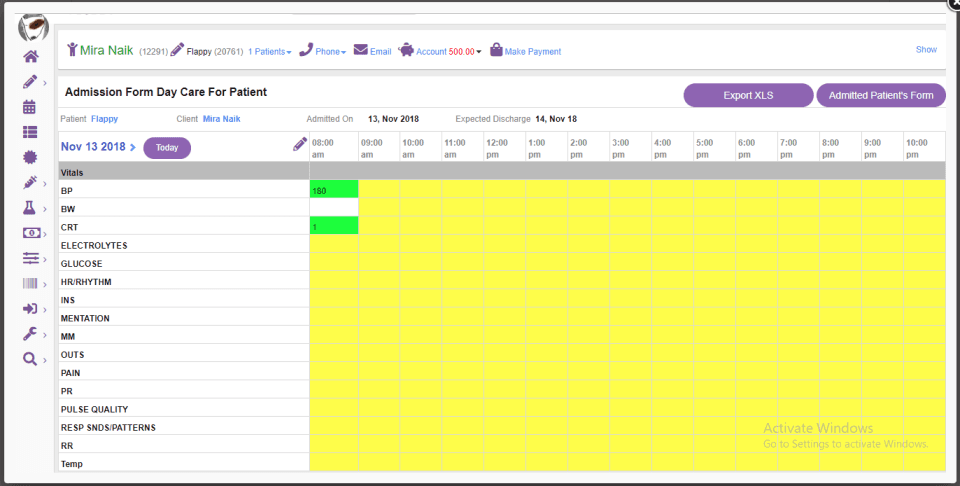Click the Export XLS button

click(748, 95)
